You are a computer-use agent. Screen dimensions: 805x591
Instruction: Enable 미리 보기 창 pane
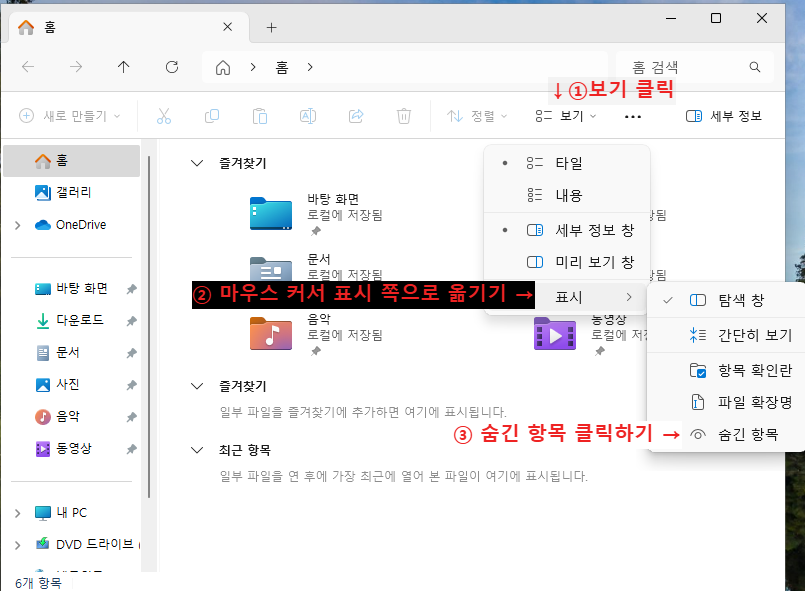tap(567, 262)
